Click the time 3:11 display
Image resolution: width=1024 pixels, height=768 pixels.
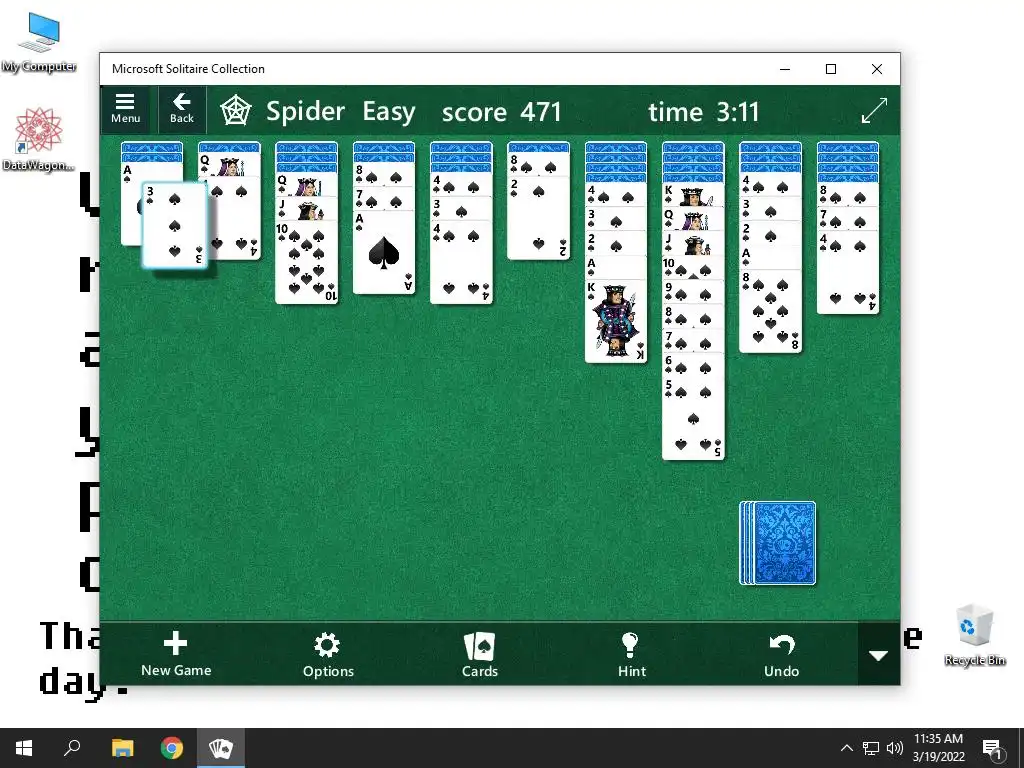[x=703, y=112]
